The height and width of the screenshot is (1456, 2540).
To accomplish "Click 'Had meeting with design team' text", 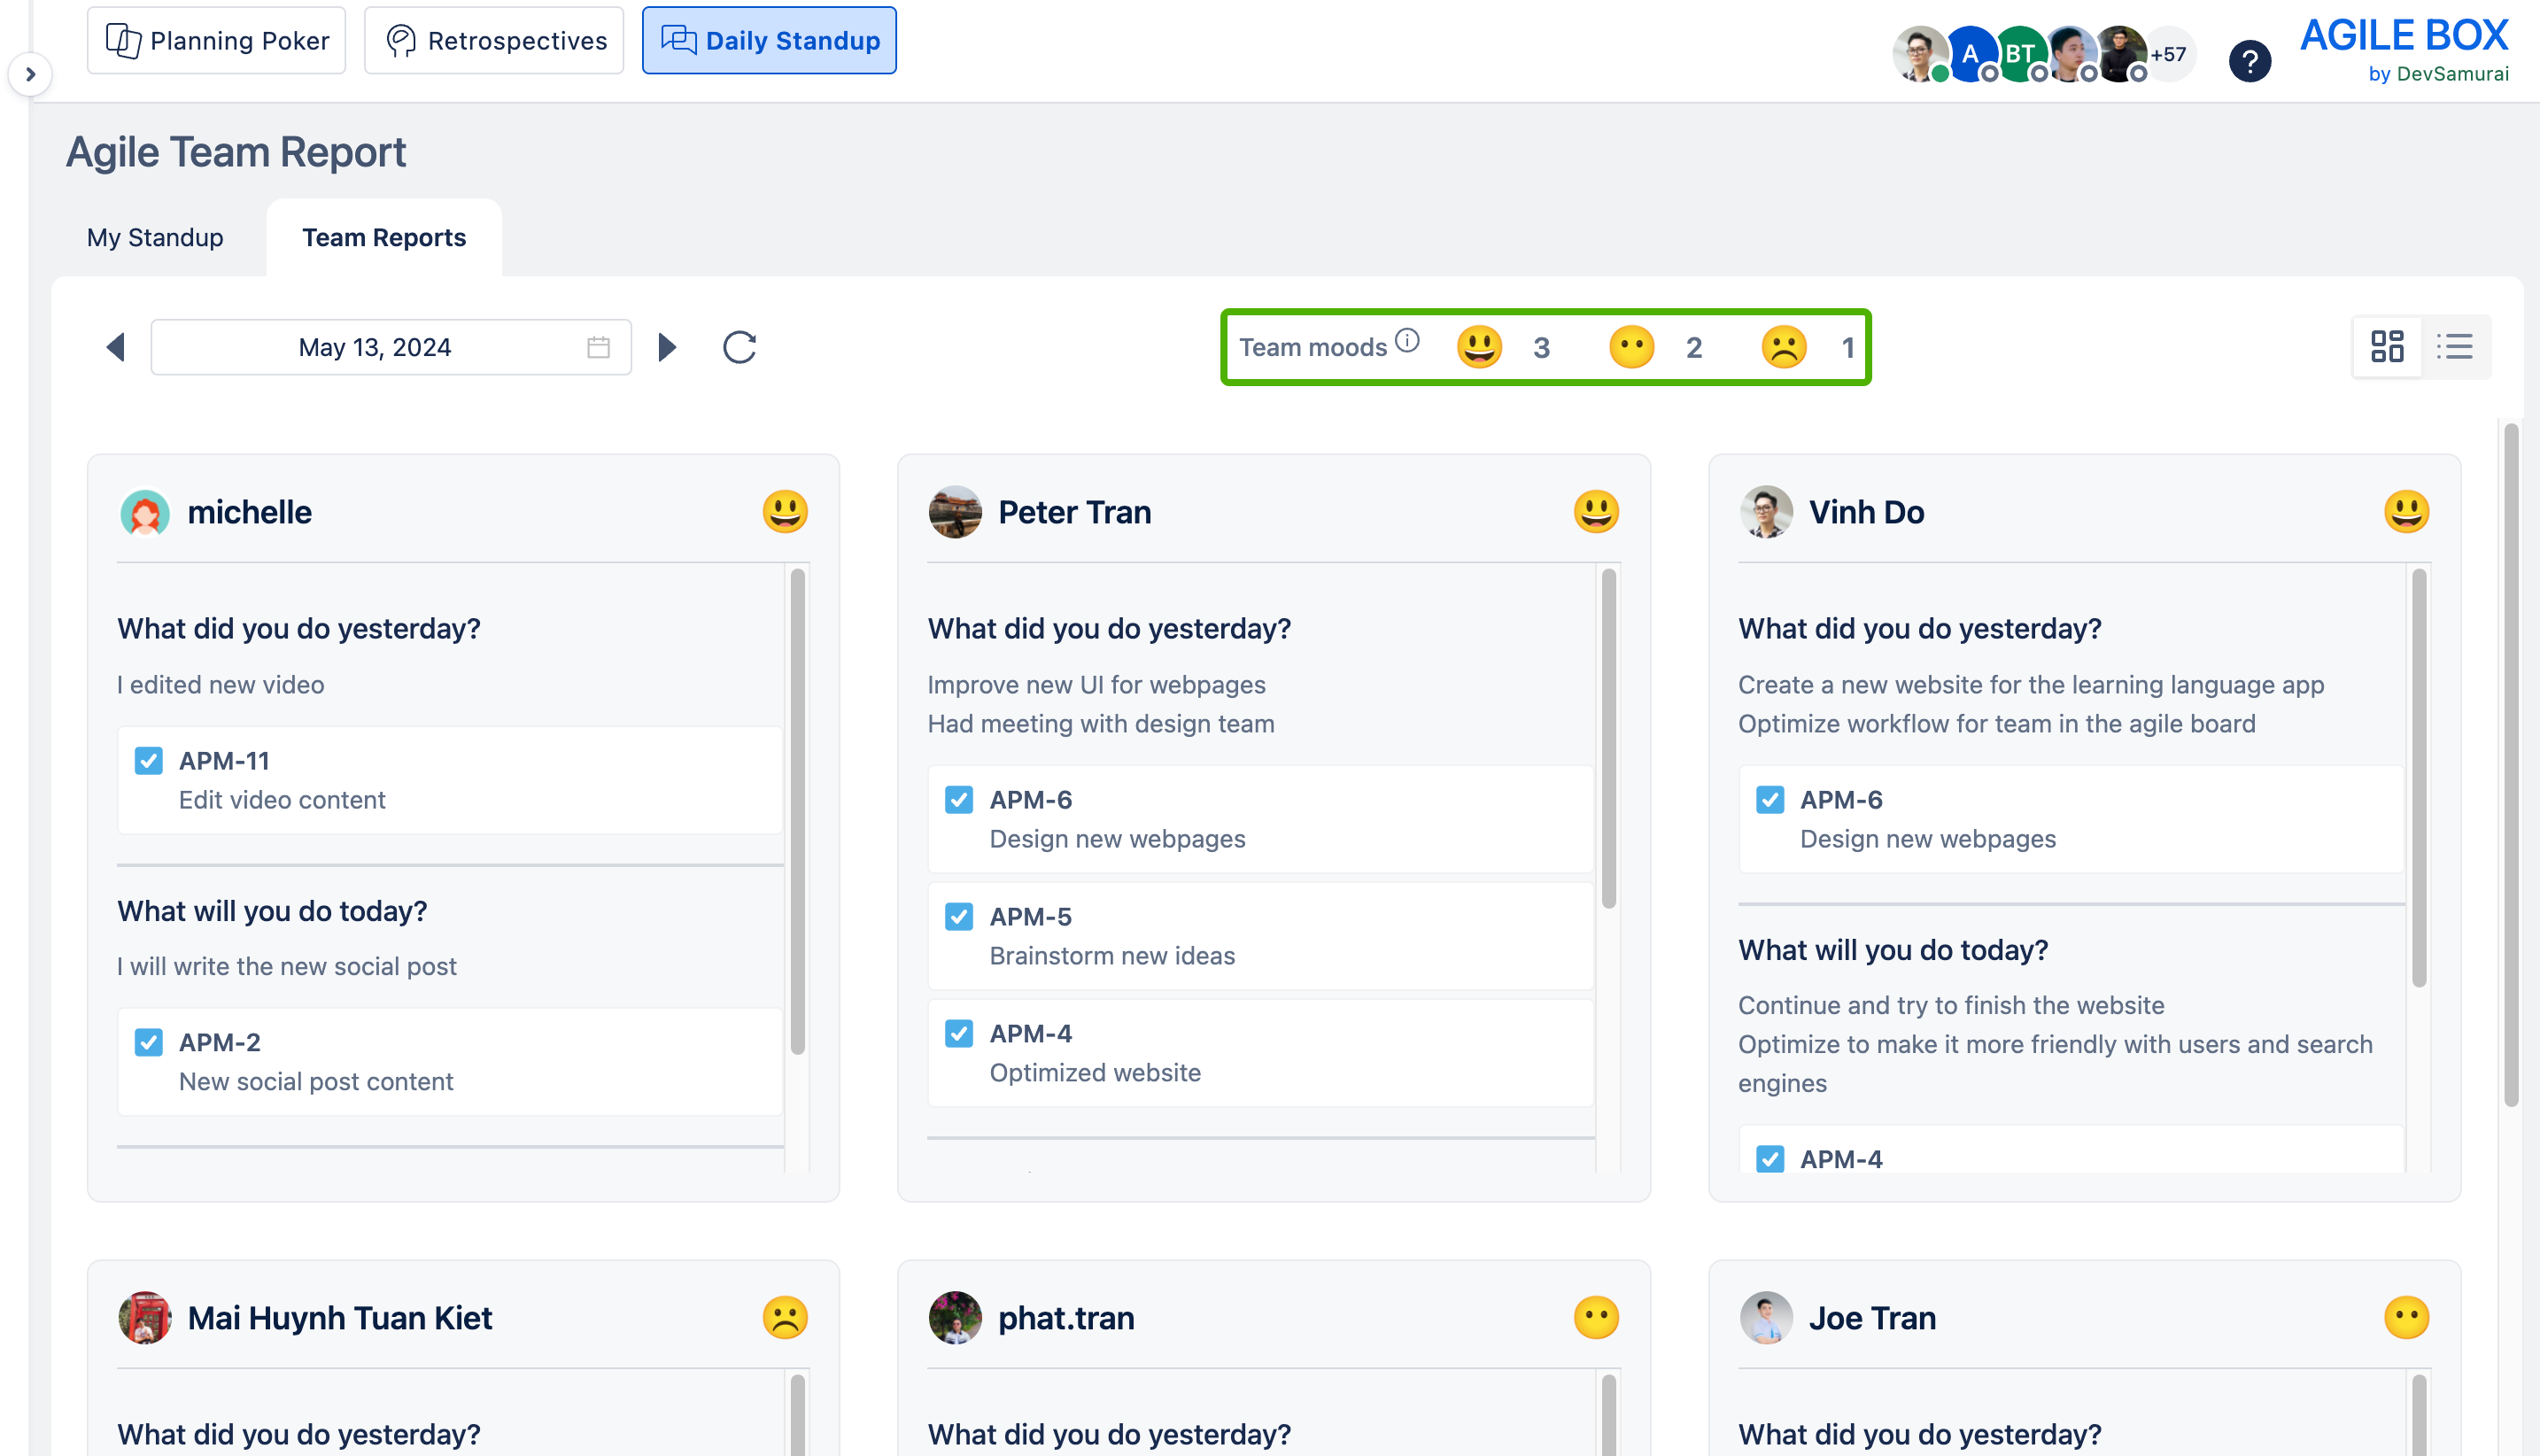I will click(1101, 724).
